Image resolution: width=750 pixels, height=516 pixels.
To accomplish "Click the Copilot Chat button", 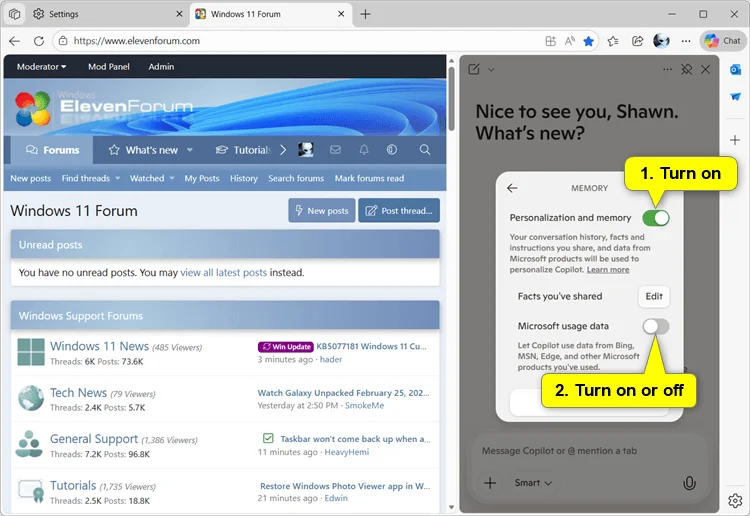I will (722, 41).
